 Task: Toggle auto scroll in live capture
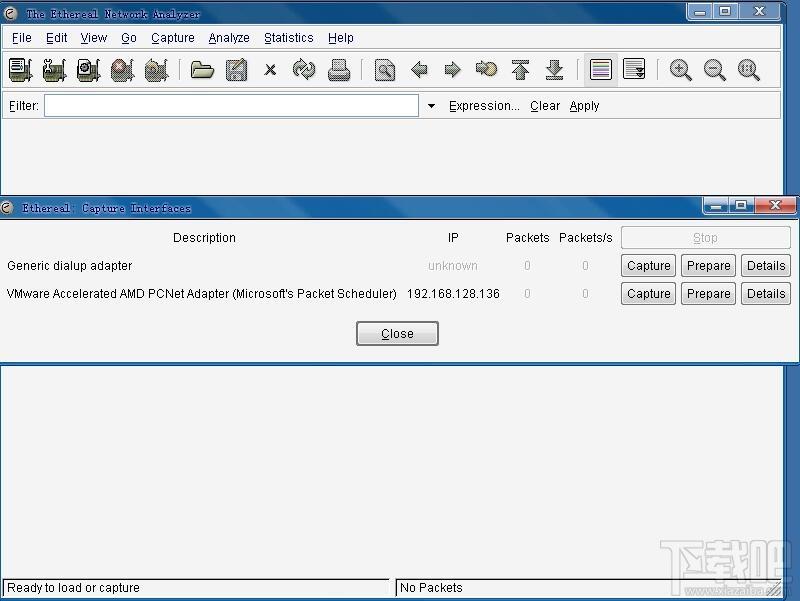(x=634, y=69)
